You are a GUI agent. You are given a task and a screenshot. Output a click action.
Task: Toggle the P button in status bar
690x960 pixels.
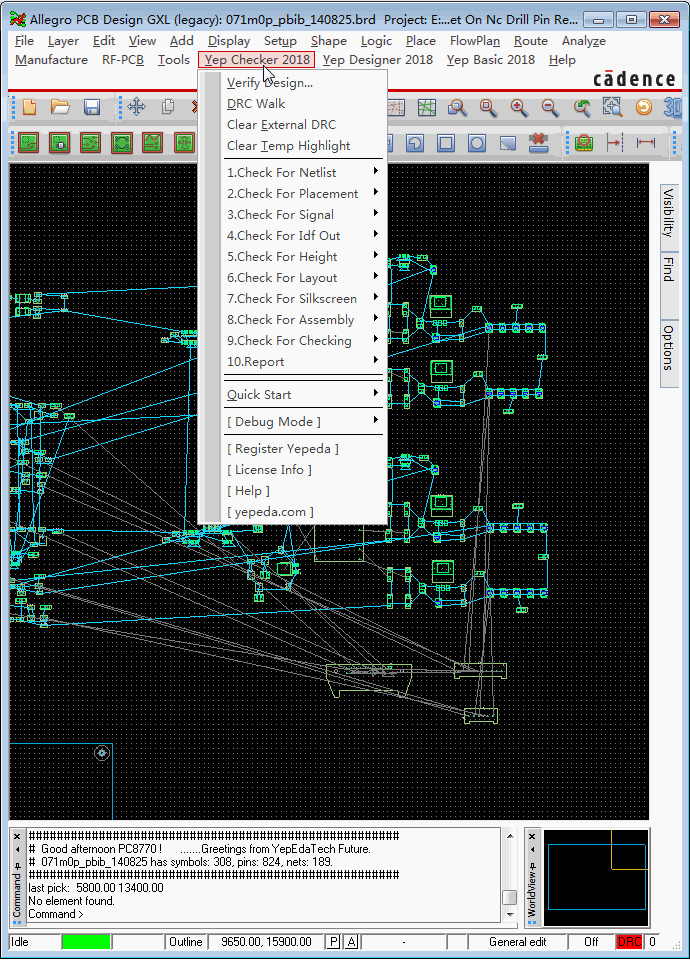tap(334, 942)
